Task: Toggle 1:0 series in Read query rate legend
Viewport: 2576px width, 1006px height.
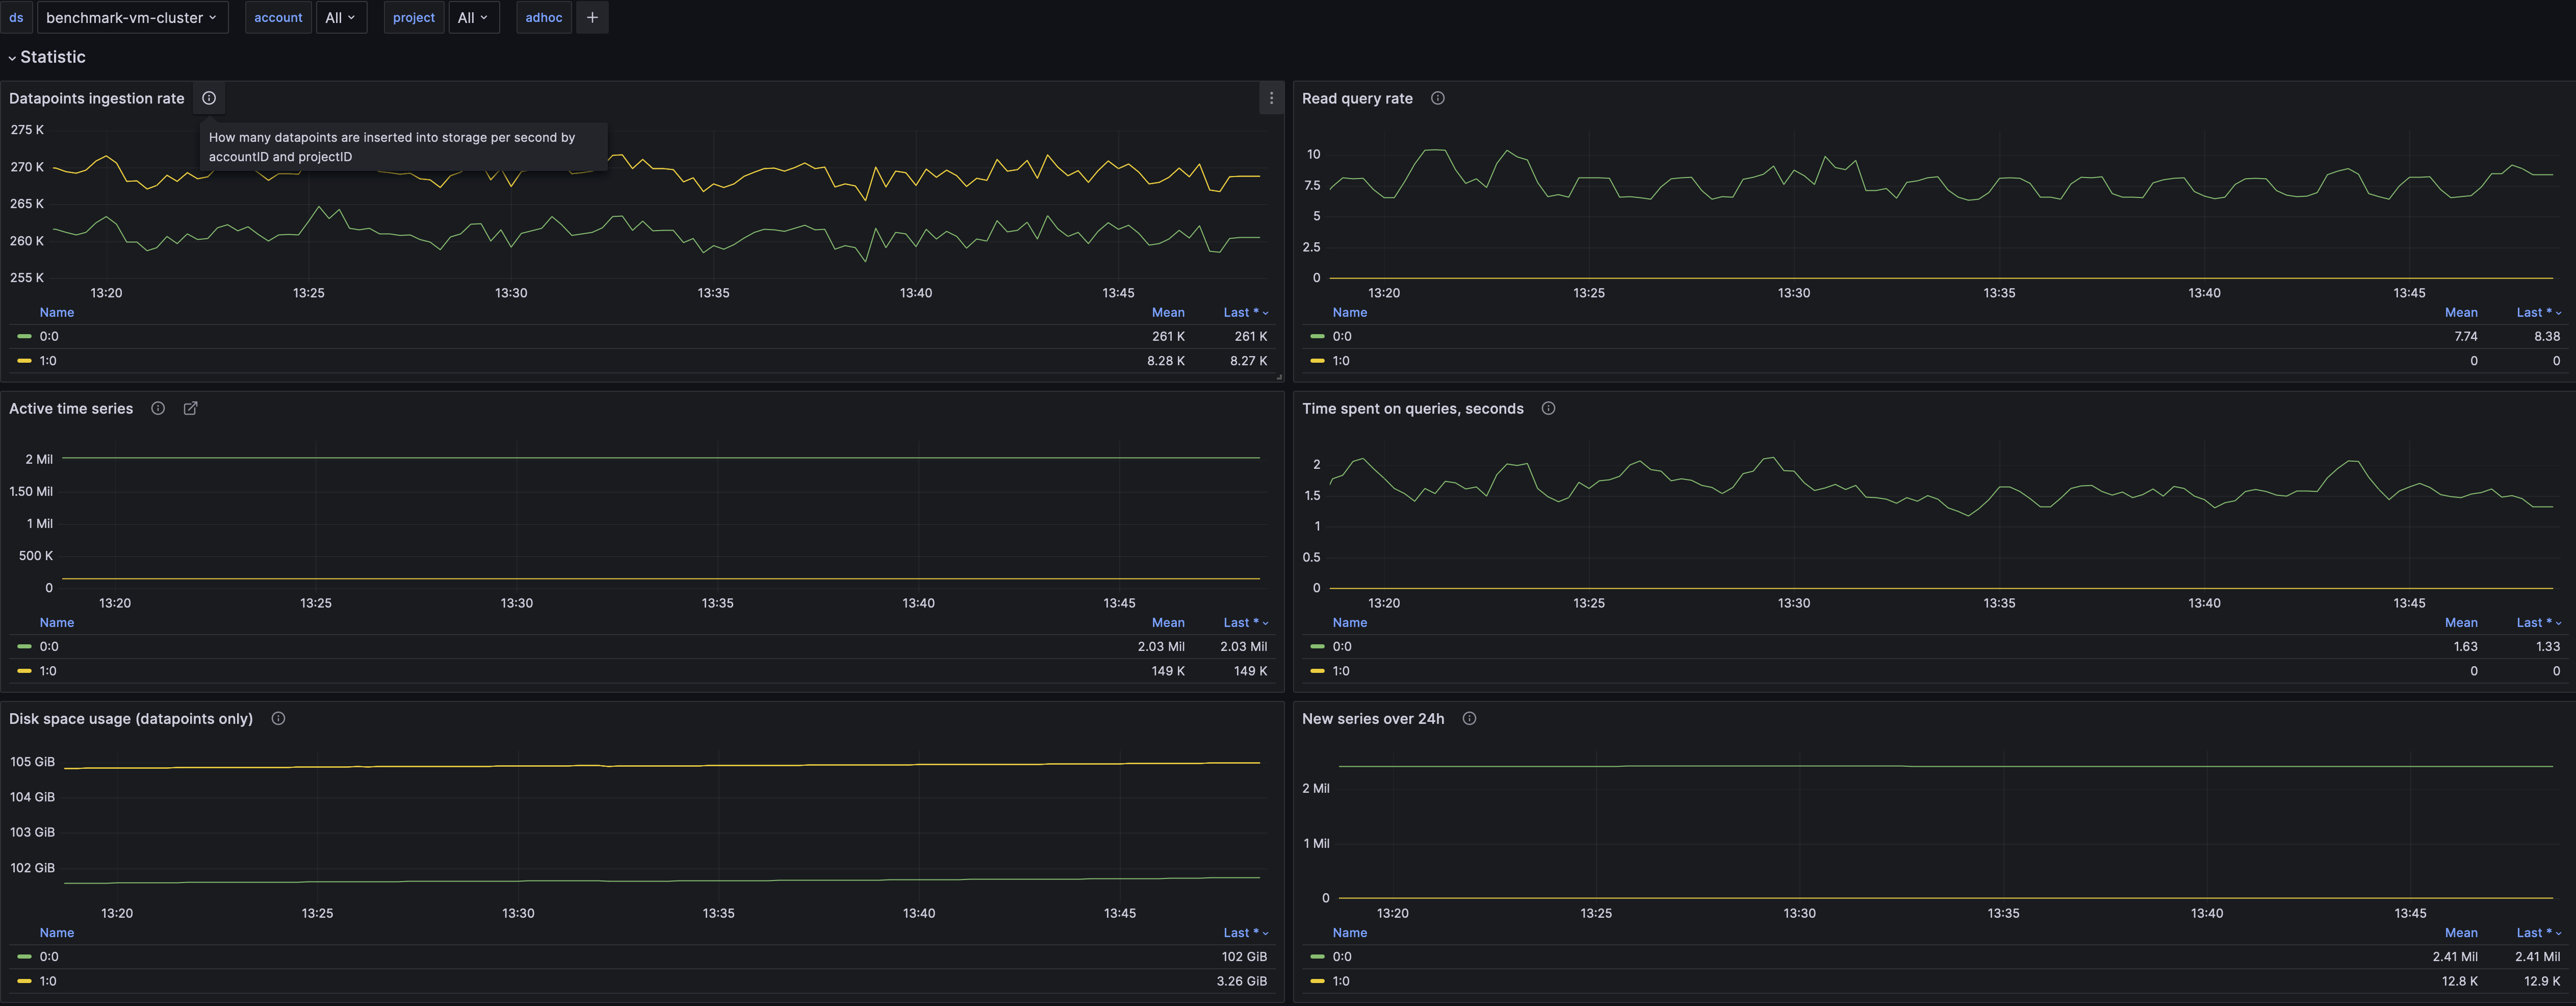Action: point(1341,361)
